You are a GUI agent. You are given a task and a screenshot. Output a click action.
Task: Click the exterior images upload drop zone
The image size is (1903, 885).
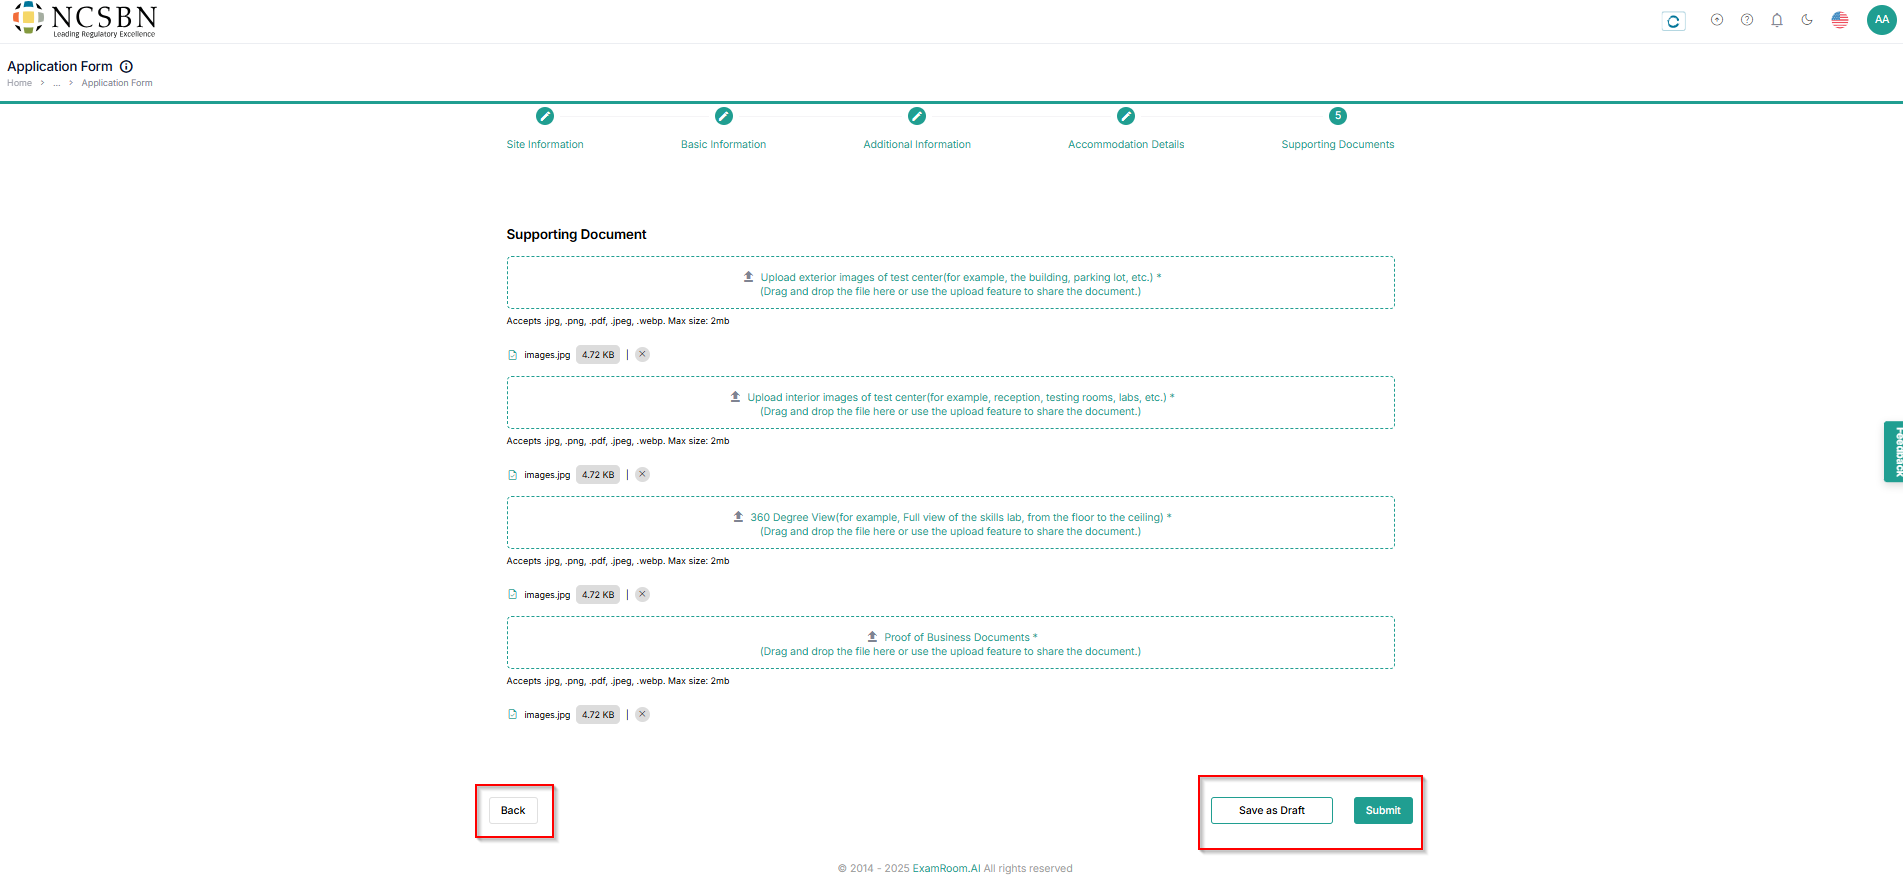pyautogui.click(x=950, y=283)
